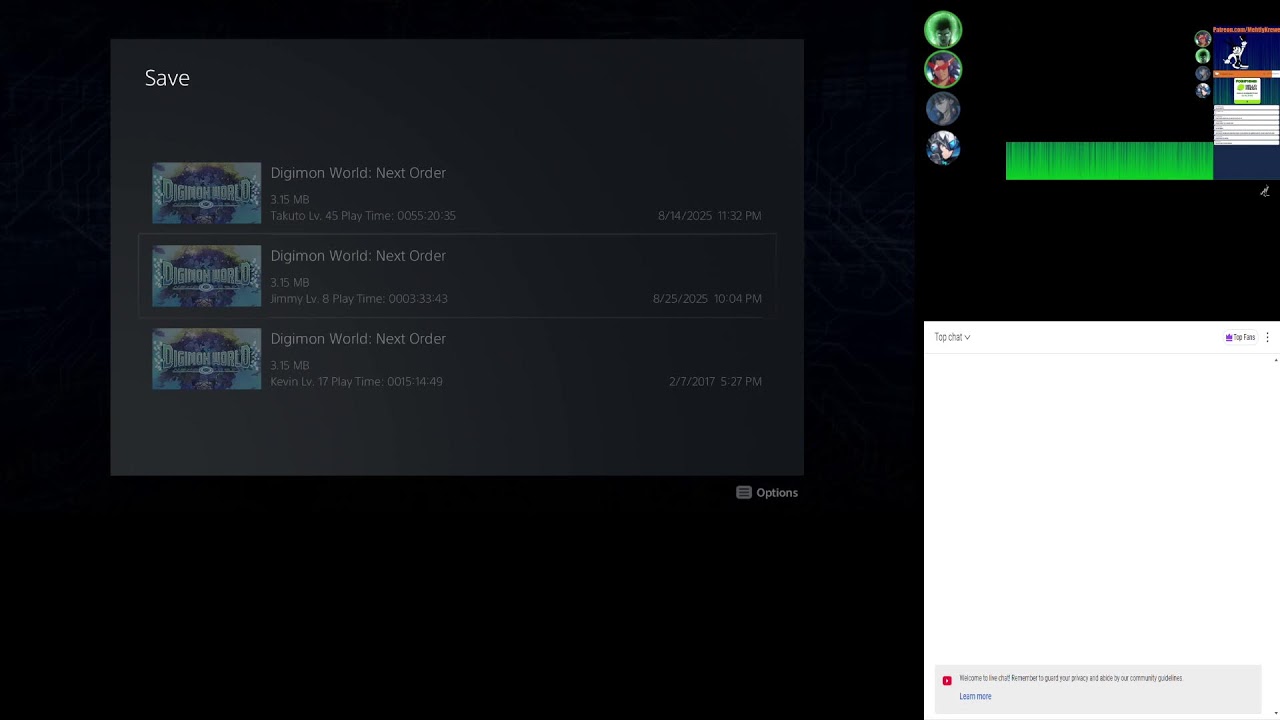Click the small red-visor avatar beside Patreon panel
Image resolution: width=1280 pixels, height=720 pixels.
(x=1203, y=39)
